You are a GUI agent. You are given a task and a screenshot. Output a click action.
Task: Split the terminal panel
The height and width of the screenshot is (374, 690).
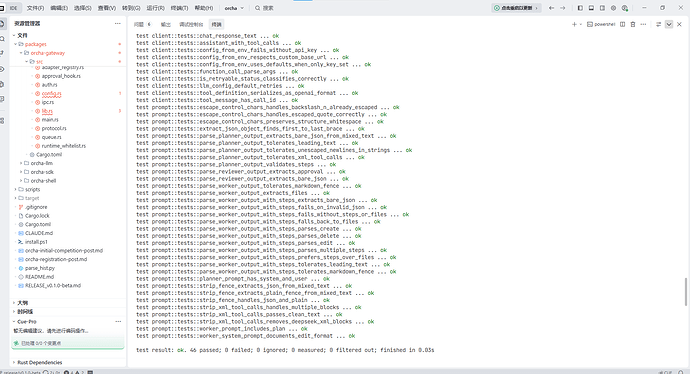point(622,25)
